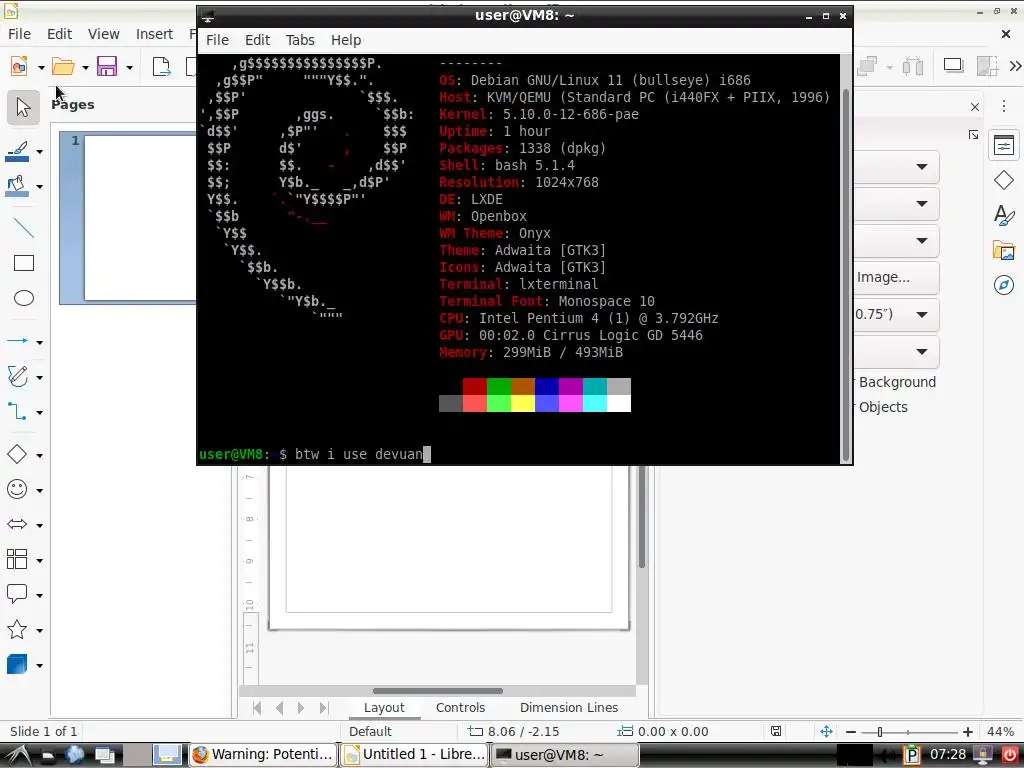This screenshot has width=1024, height=768.
Task: Click the Export page icon
Action: coord(161,67)
